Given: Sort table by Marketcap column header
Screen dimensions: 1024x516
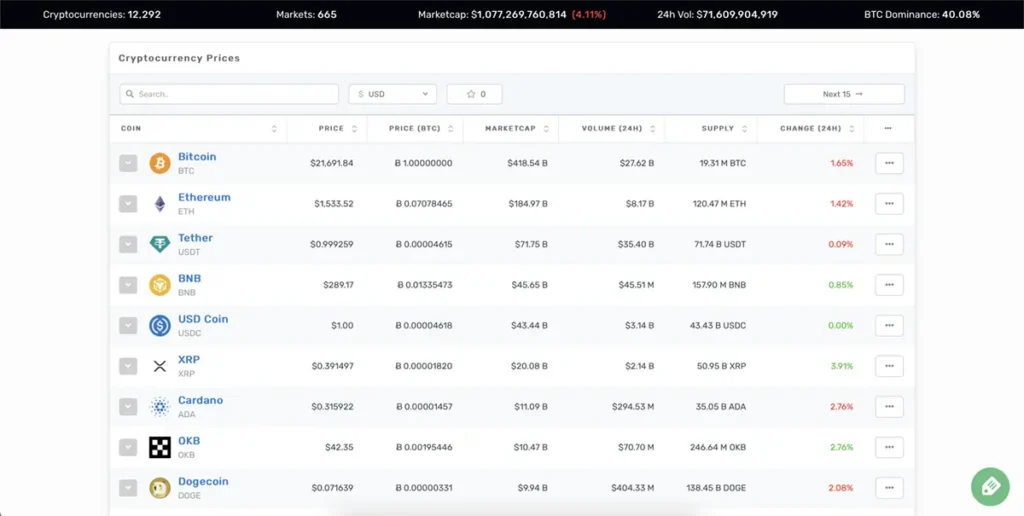Looking at the screenshot, I should click(510, 129).
